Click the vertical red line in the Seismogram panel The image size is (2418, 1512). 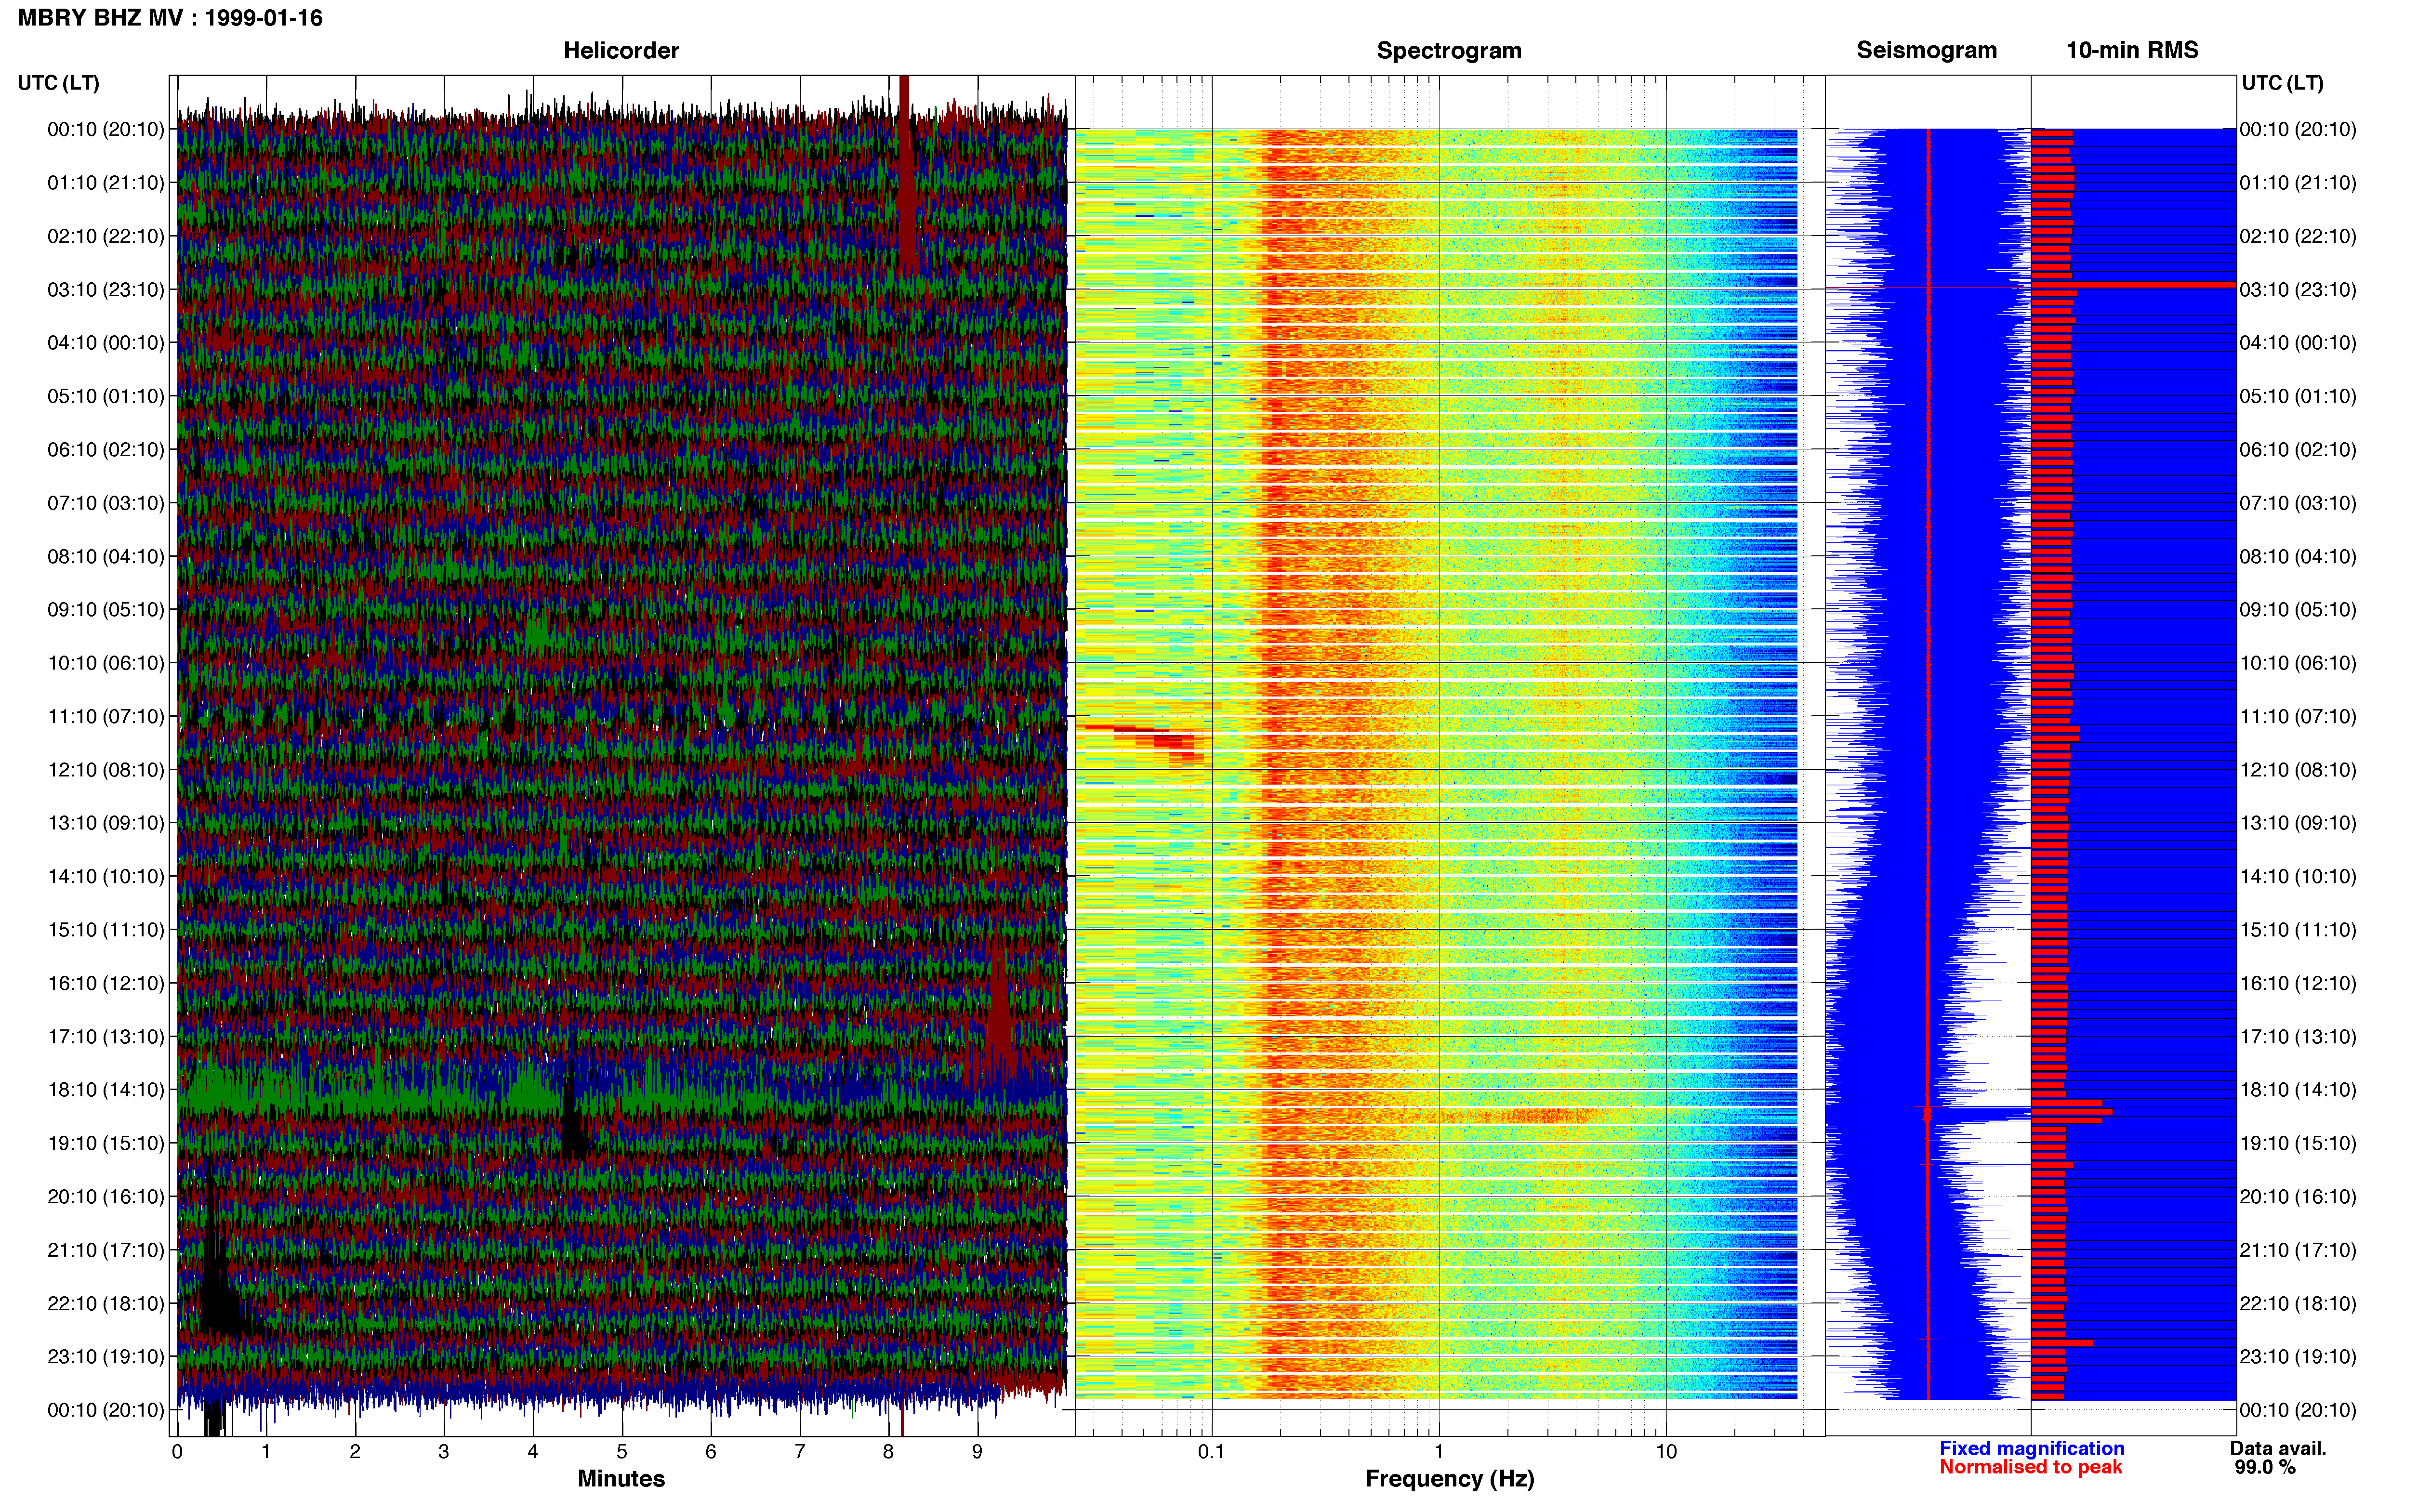[1928, 763]
